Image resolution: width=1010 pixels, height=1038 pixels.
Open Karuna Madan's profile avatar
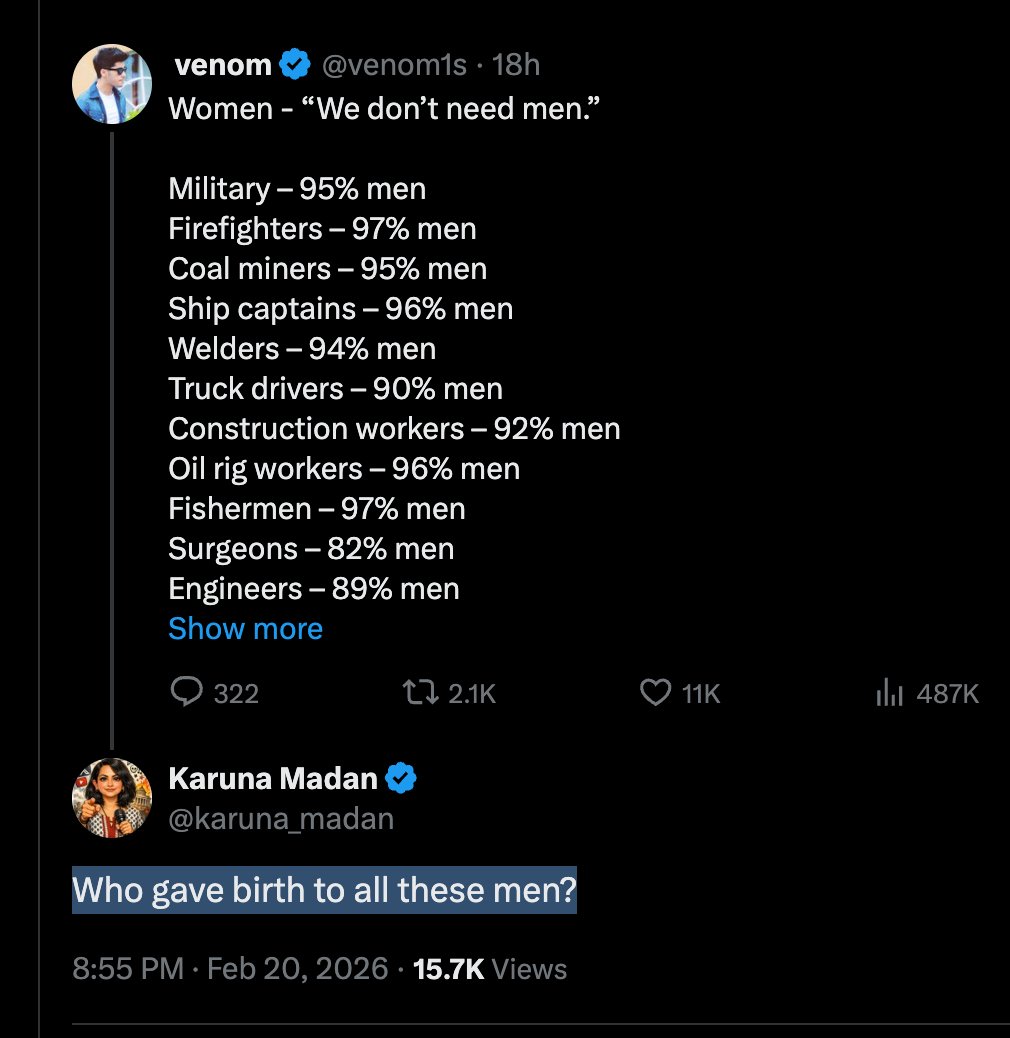[112, 798]
